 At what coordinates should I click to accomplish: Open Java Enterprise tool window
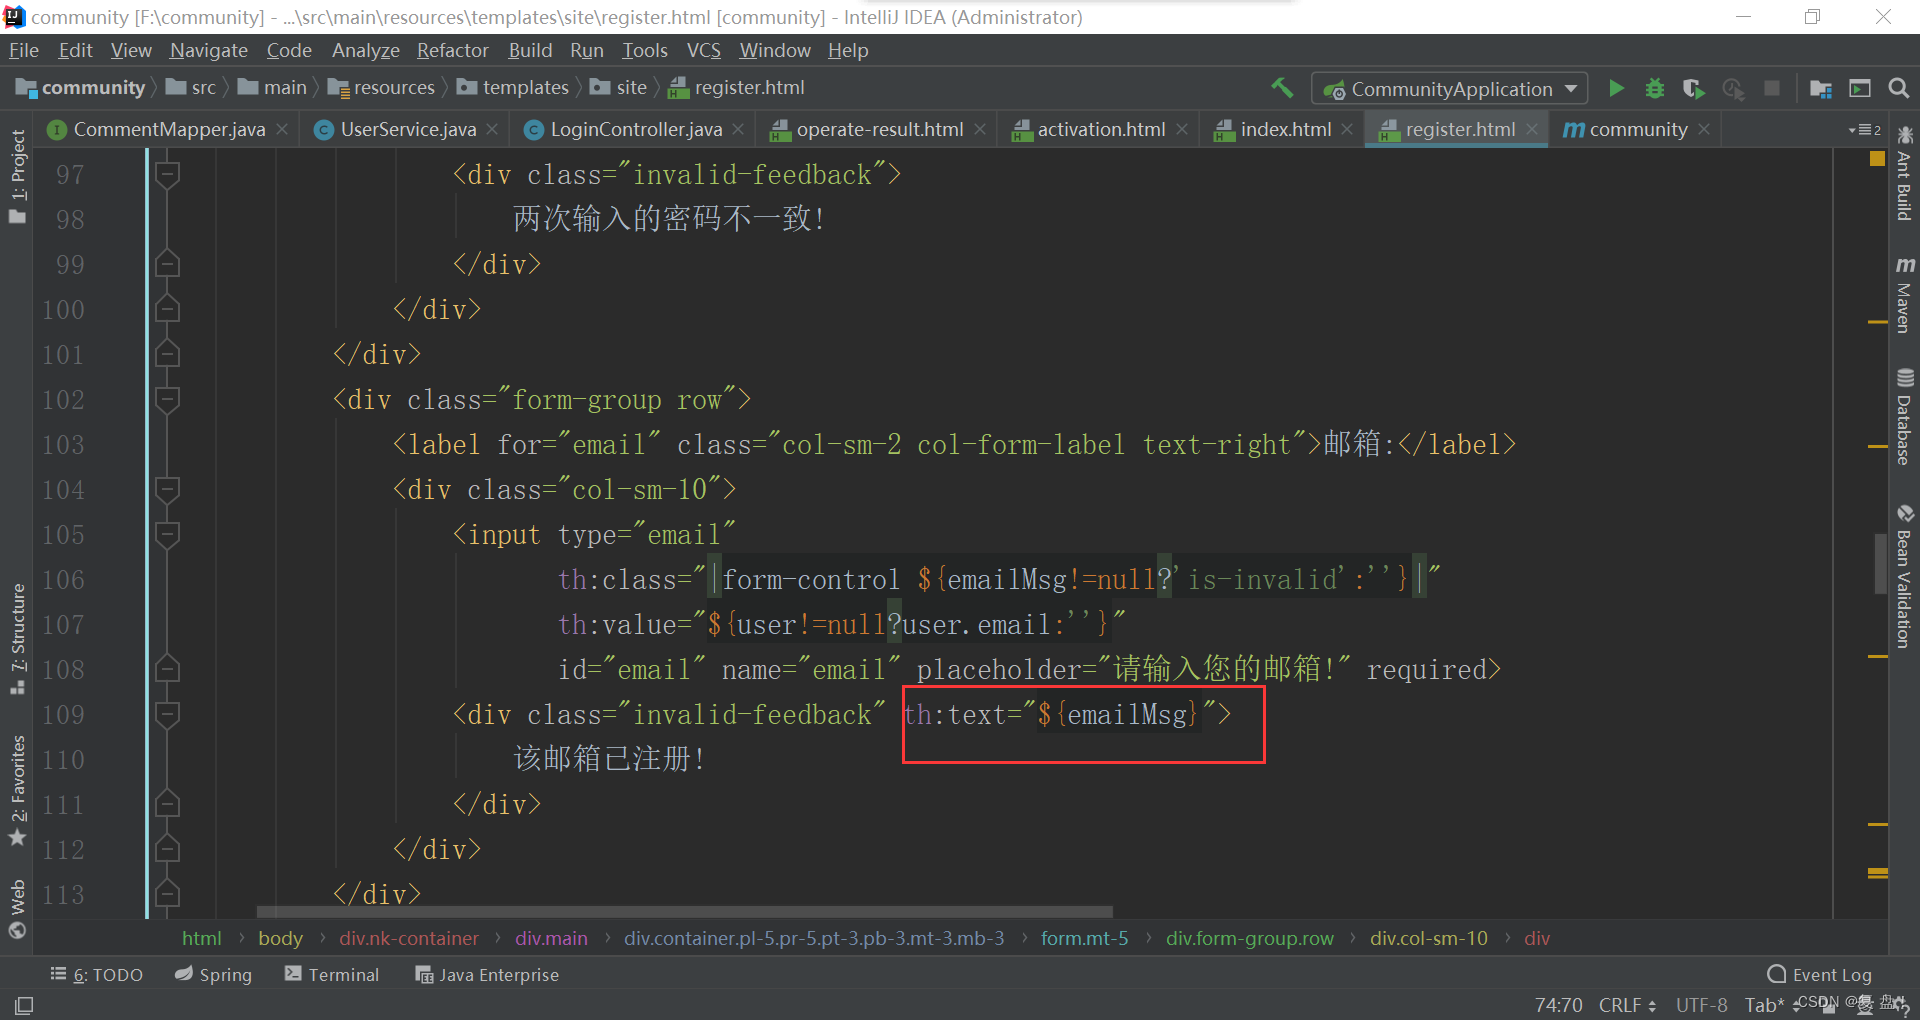487,974
